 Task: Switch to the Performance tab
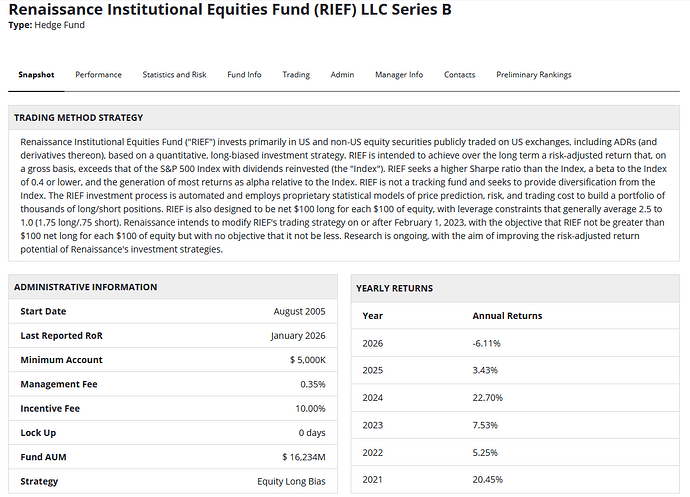click(x=98, y=75)
